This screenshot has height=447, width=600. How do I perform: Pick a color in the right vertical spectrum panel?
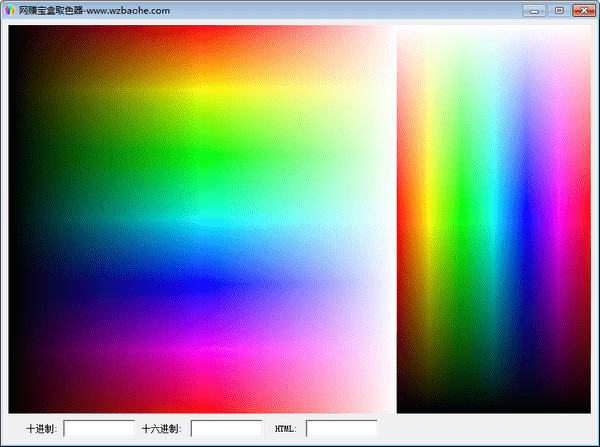tap(494, 219)
